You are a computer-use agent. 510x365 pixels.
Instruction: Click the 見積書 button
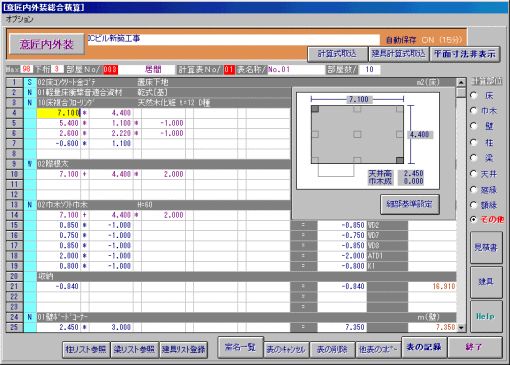click(x=486, y=247)
